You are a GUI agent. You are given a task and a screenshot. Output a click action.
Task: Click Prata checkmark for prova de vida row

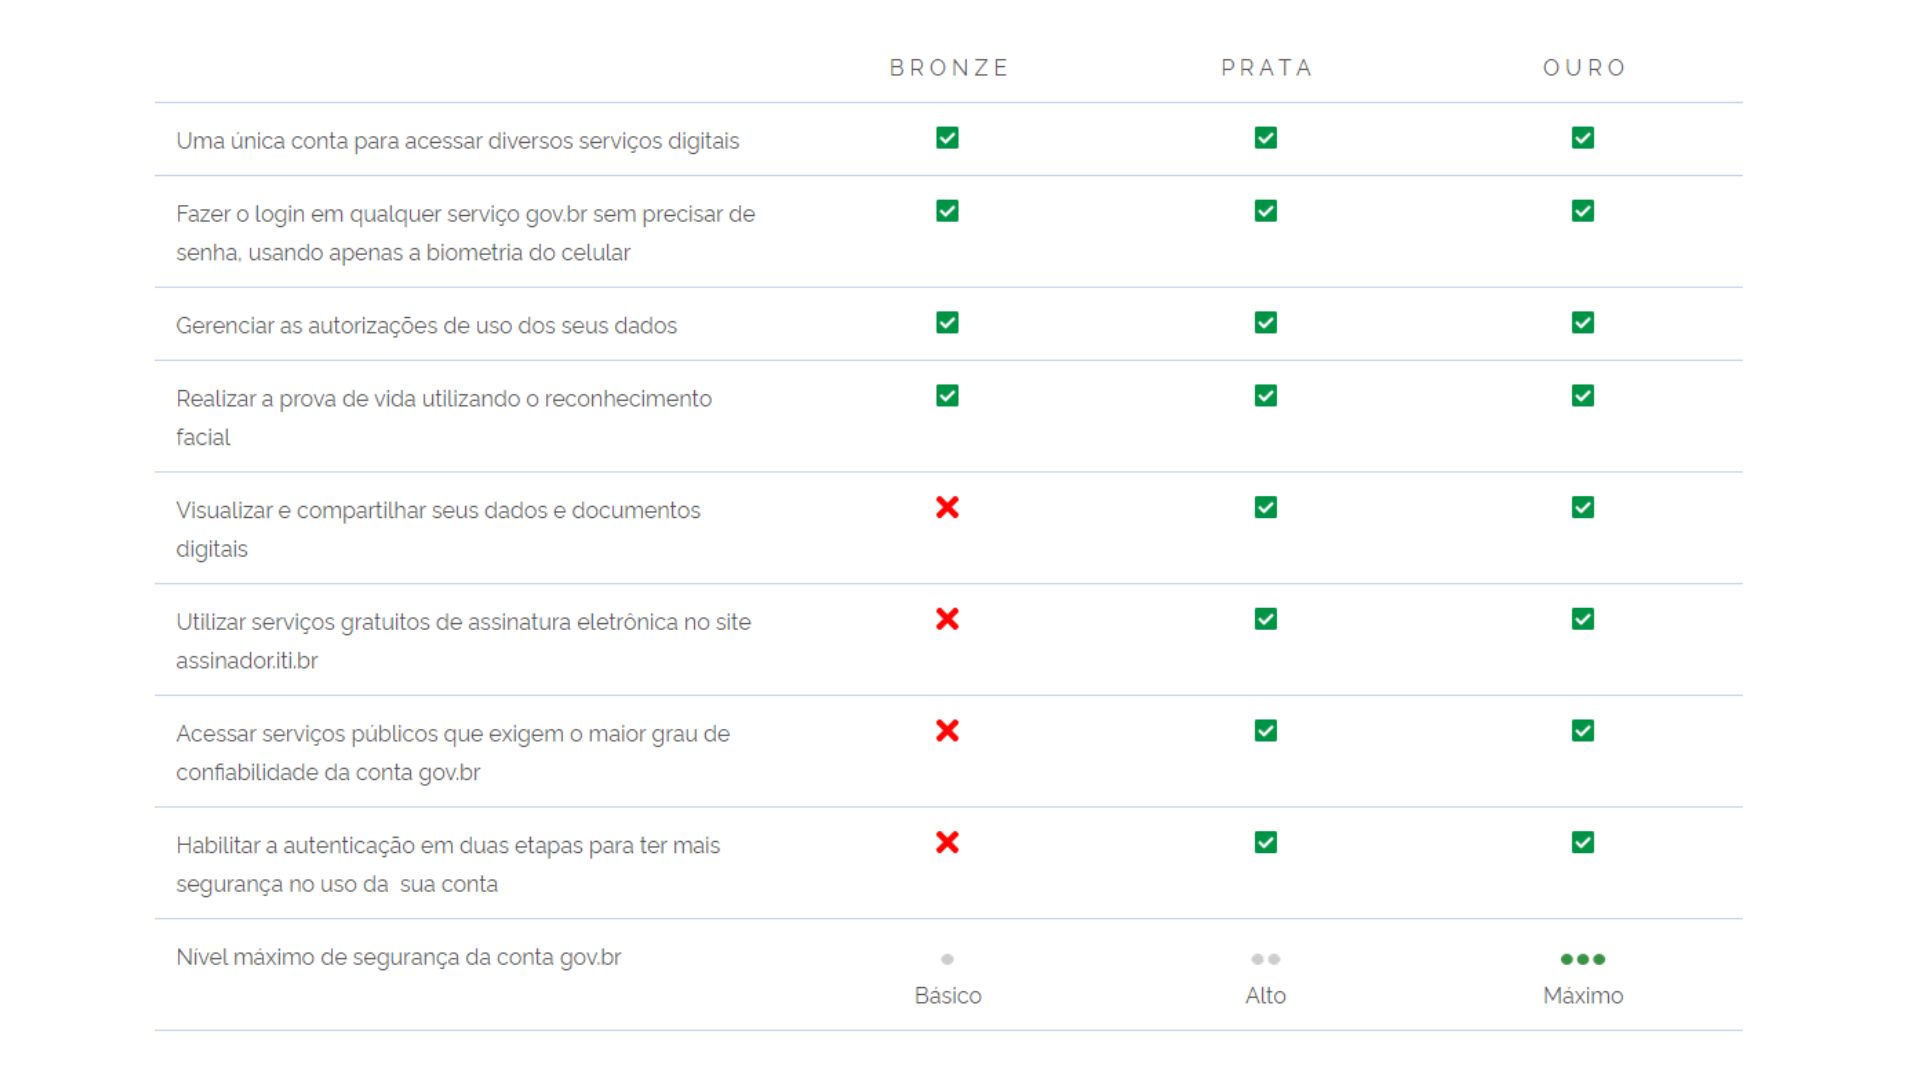(1265, 396)
